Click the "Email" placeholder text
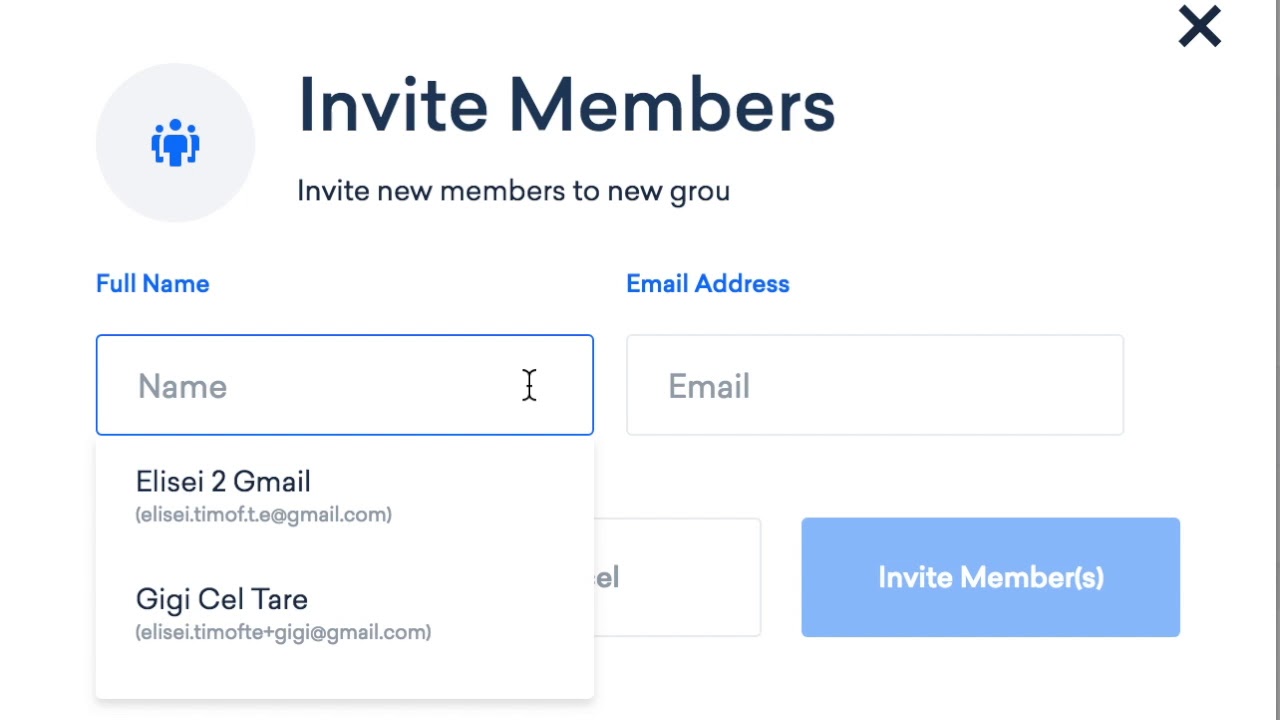Screen dimensions: 1280x720 point(708,387)
